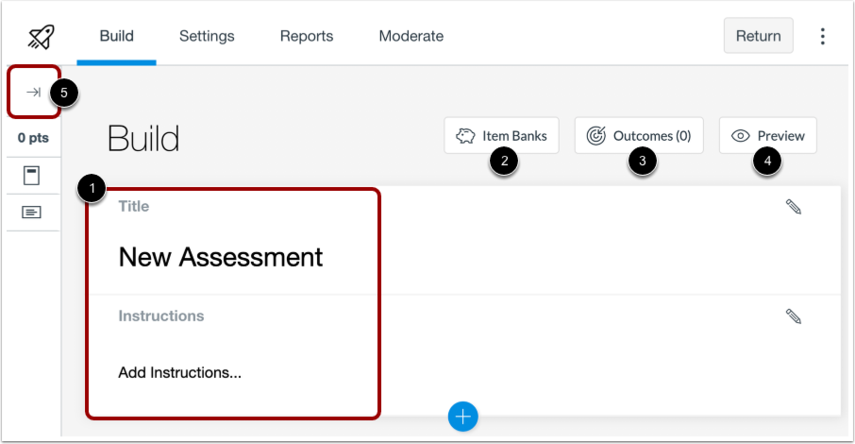
Task: Click the 0 pts label
Action: tap(33, 137)
